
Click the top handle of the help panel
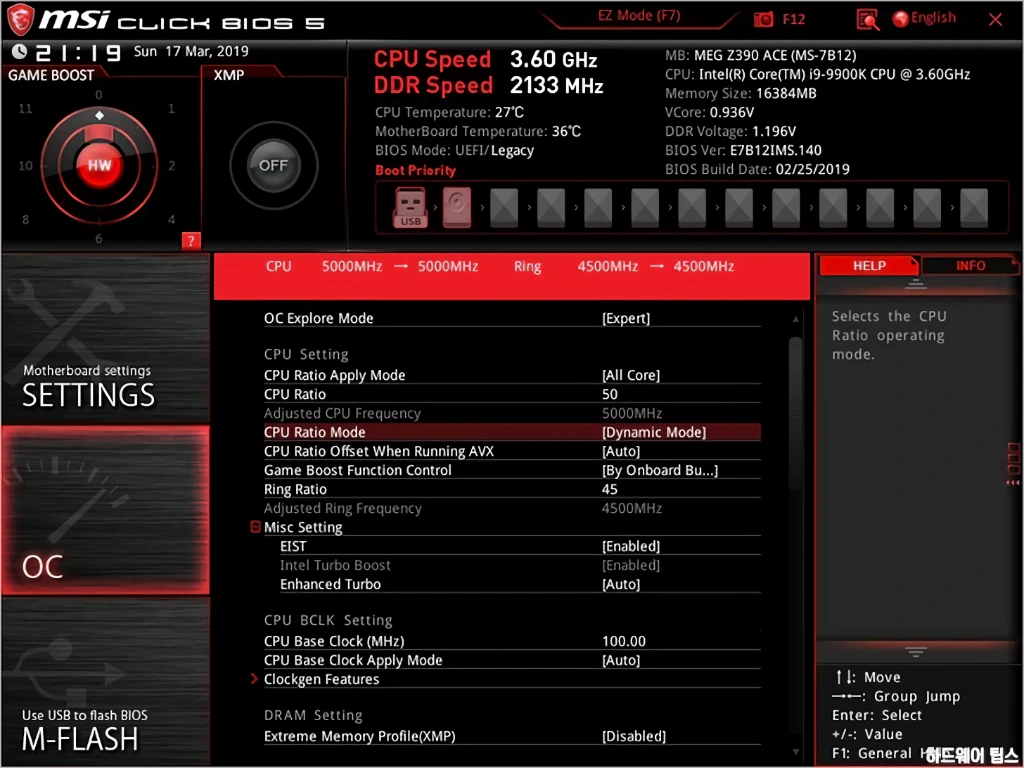click(x=916, y=284)
